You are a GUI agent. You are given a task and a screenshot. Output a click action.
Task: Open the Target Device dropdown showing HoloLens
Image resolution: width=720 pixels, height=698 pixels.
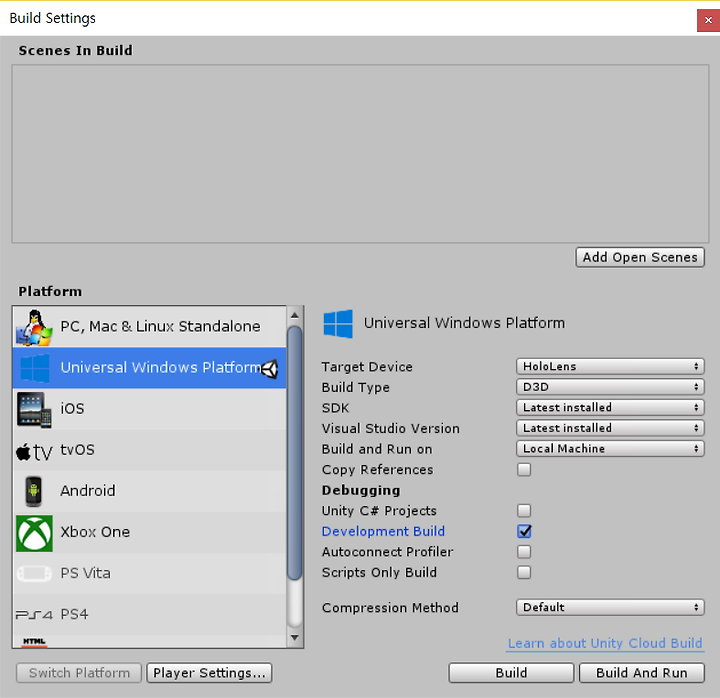(610, 366)
